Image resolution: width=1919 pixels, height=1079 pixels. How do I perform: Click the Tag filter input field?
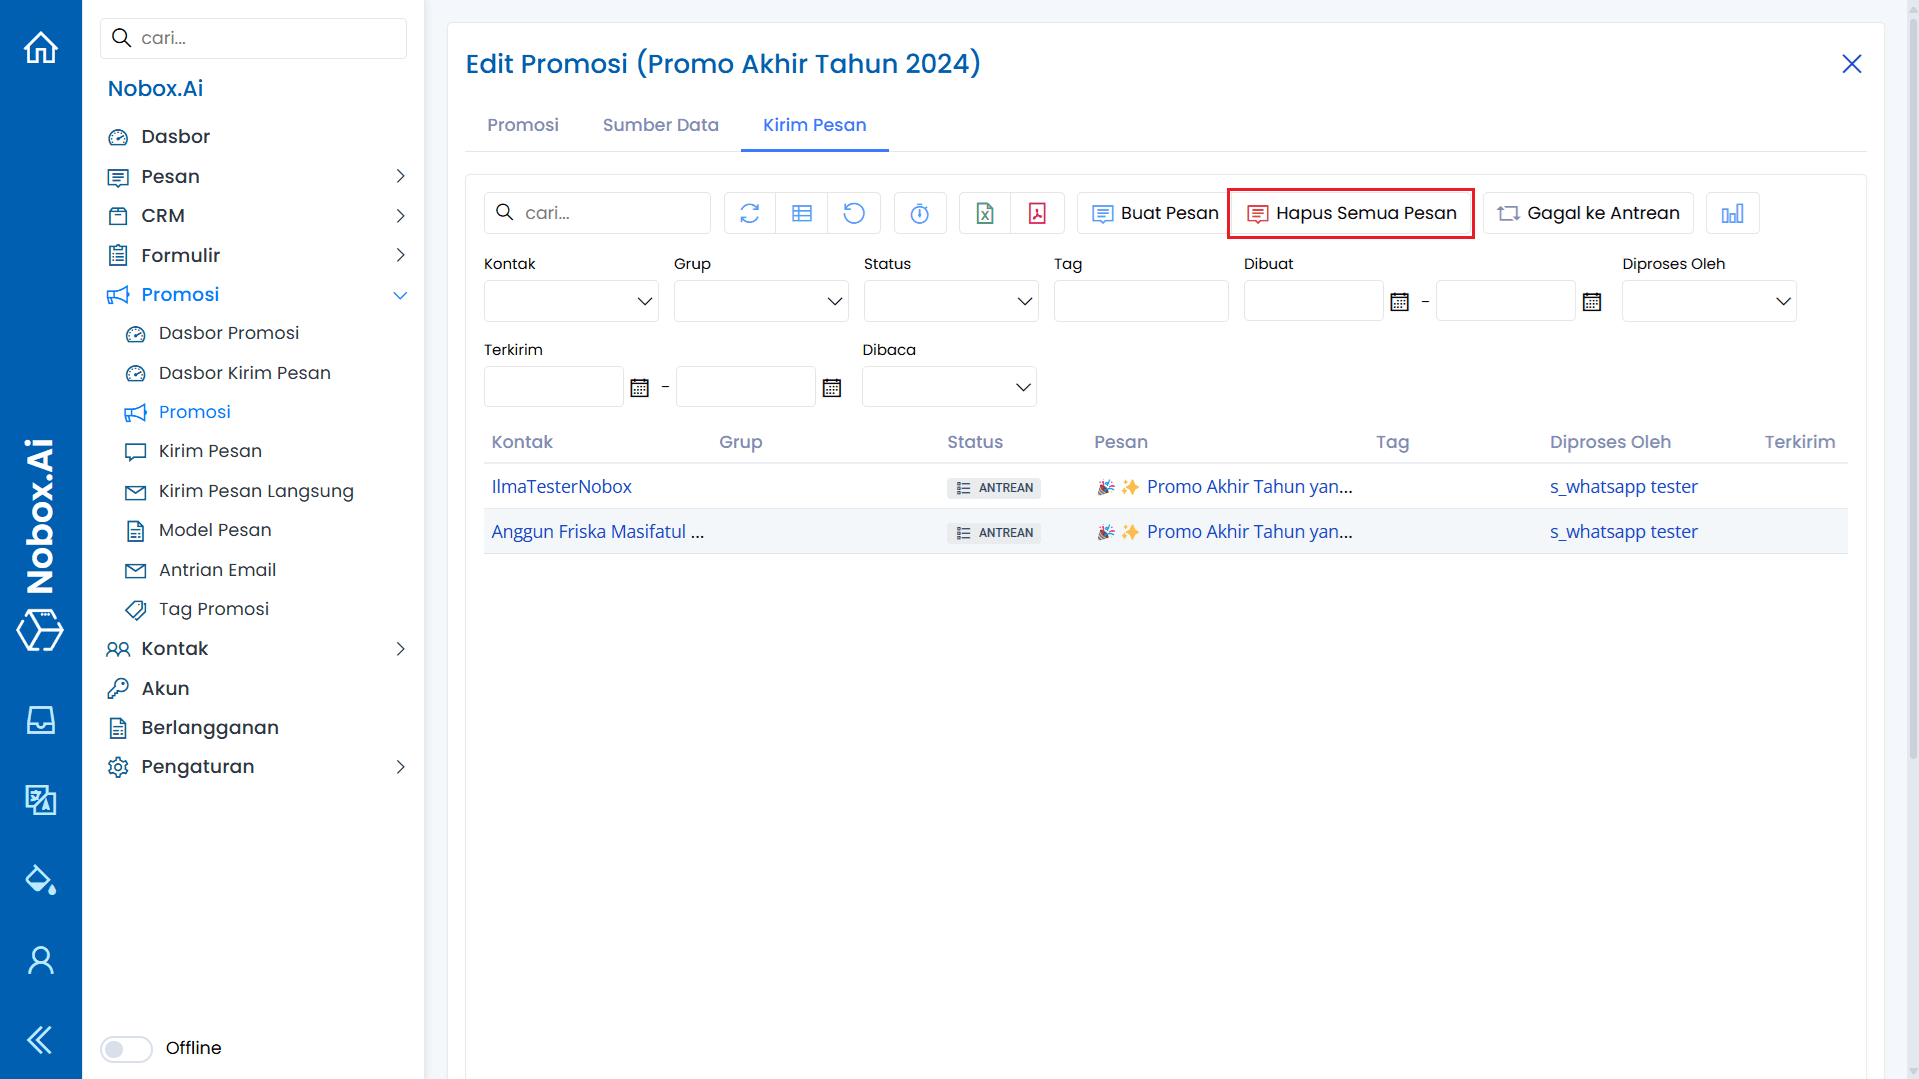click(1140, 301)
